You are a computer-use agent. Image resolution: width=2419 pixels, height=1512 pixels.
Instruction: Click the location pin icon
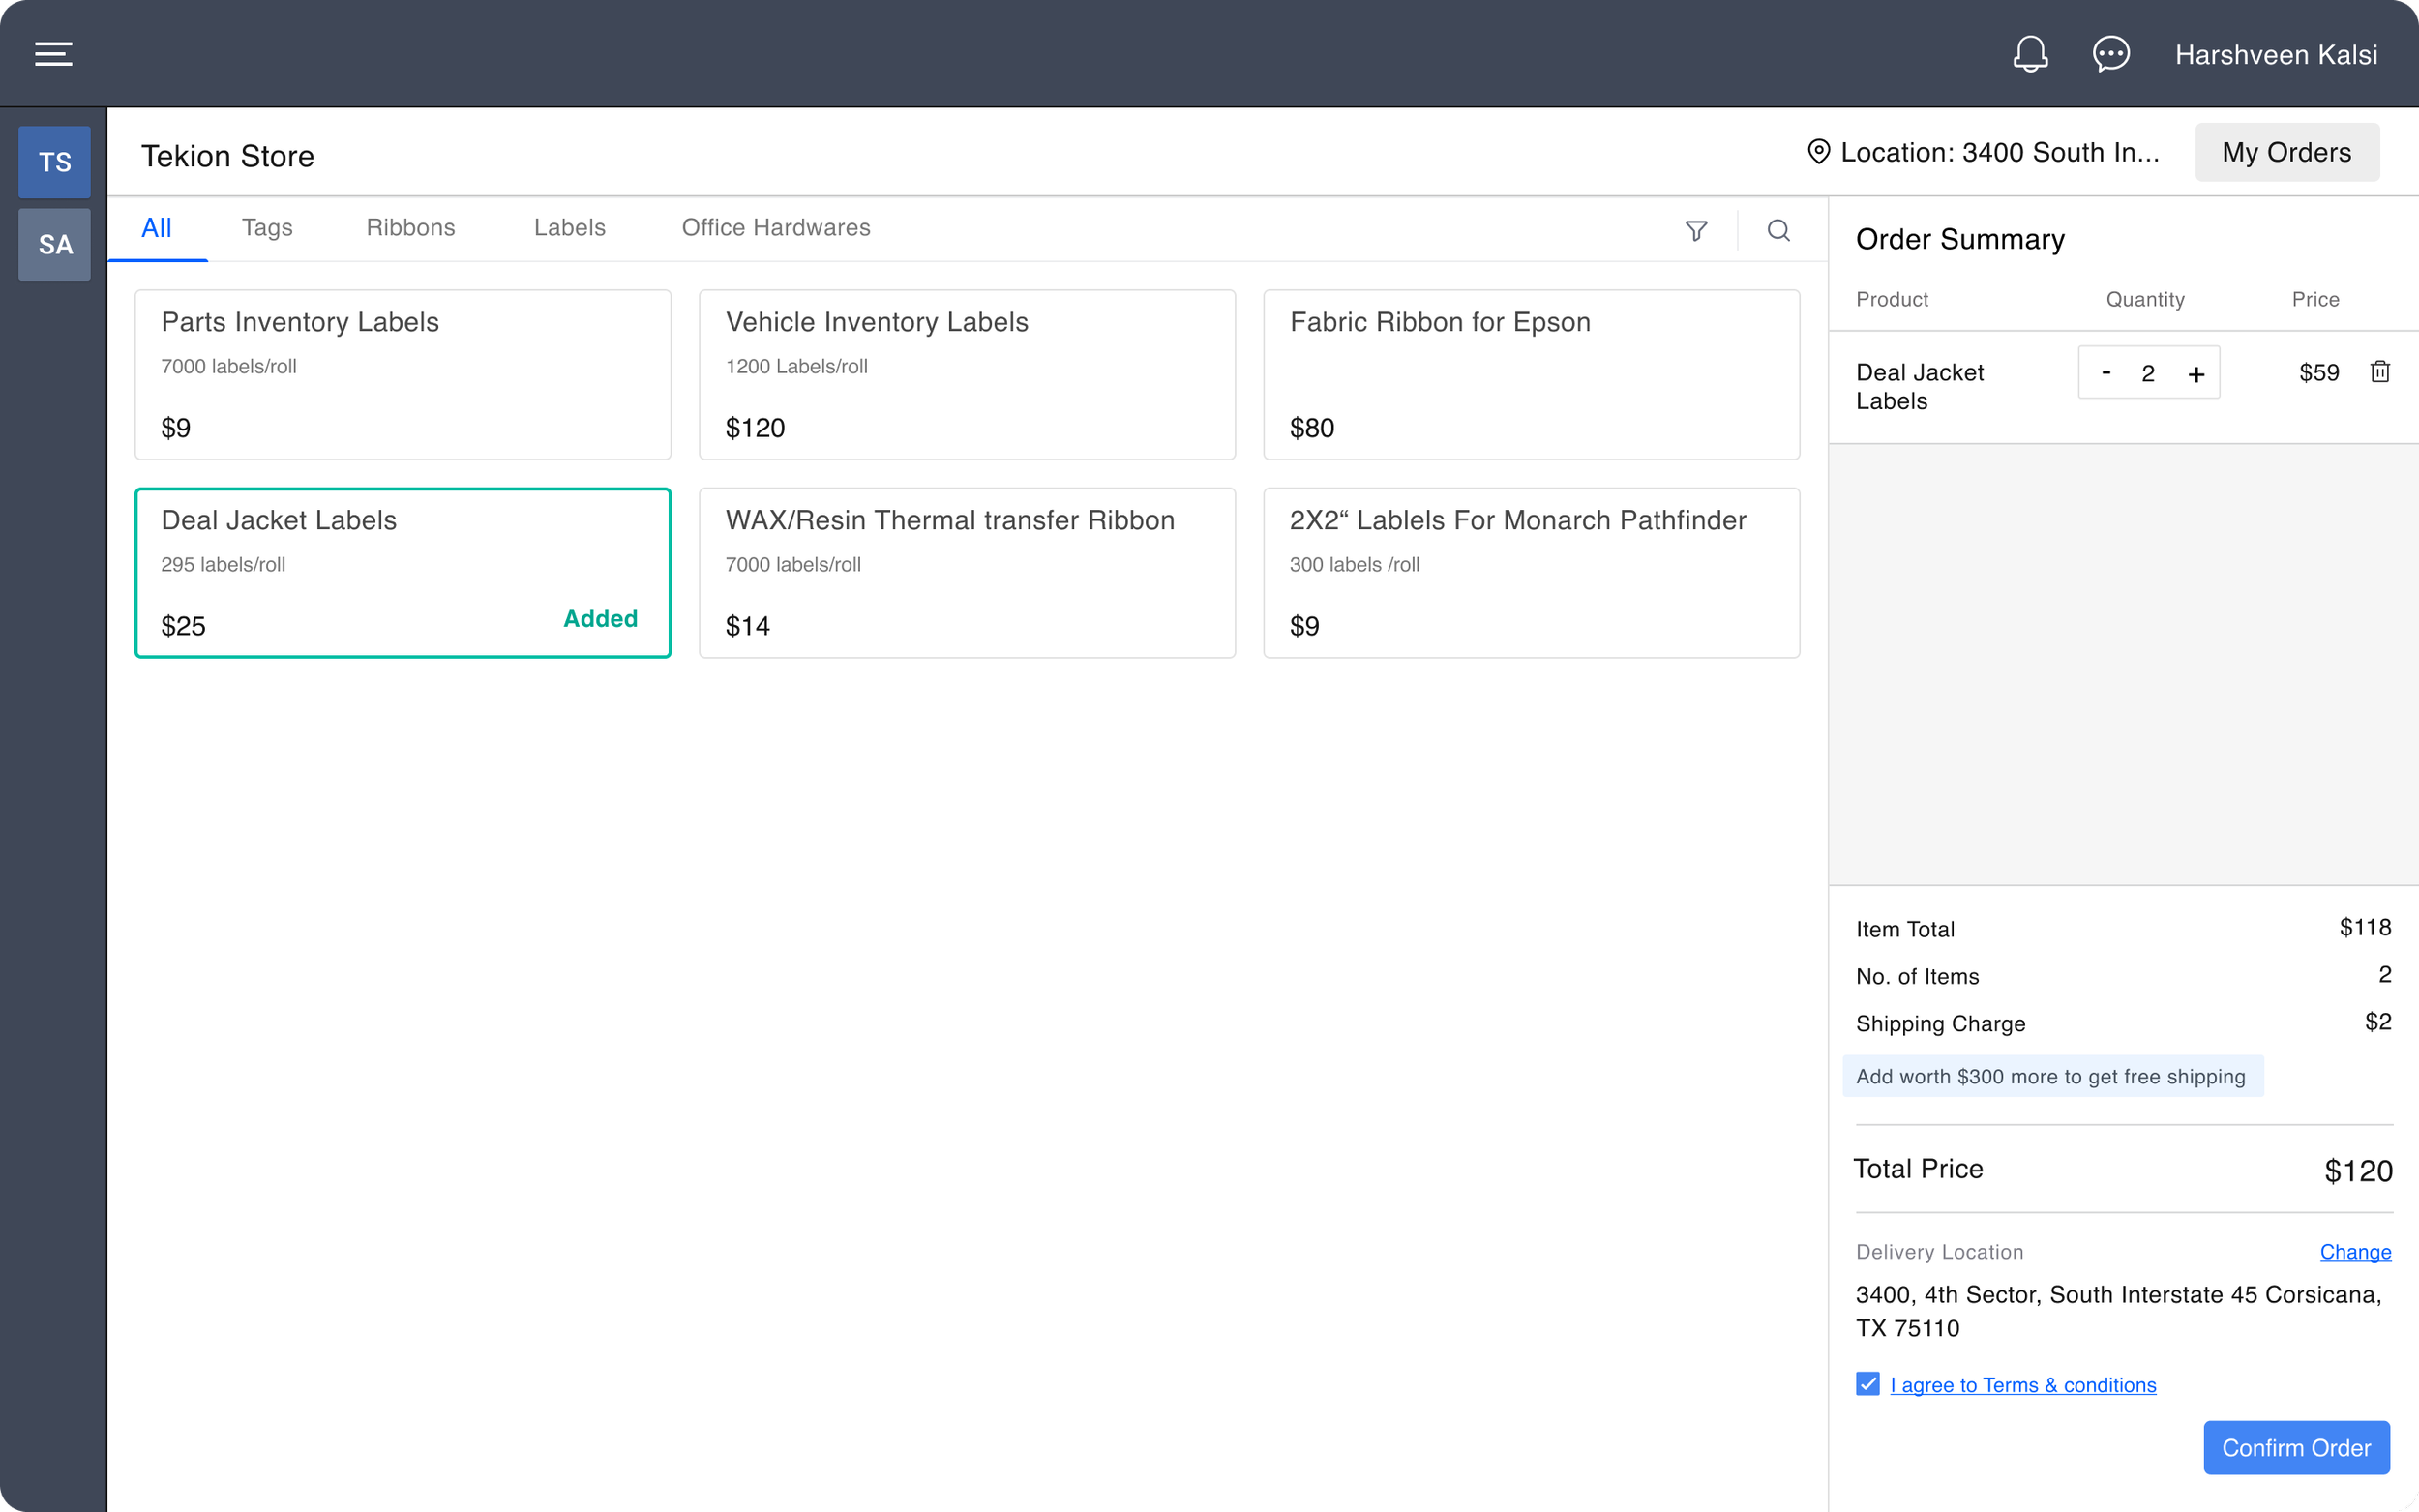tap(1819, 152)
